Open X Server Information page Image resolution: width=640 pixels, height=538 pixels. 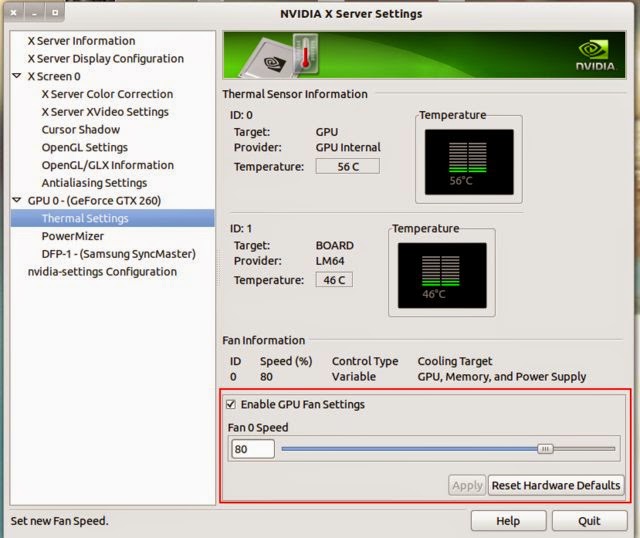click(x=81, y=41)
